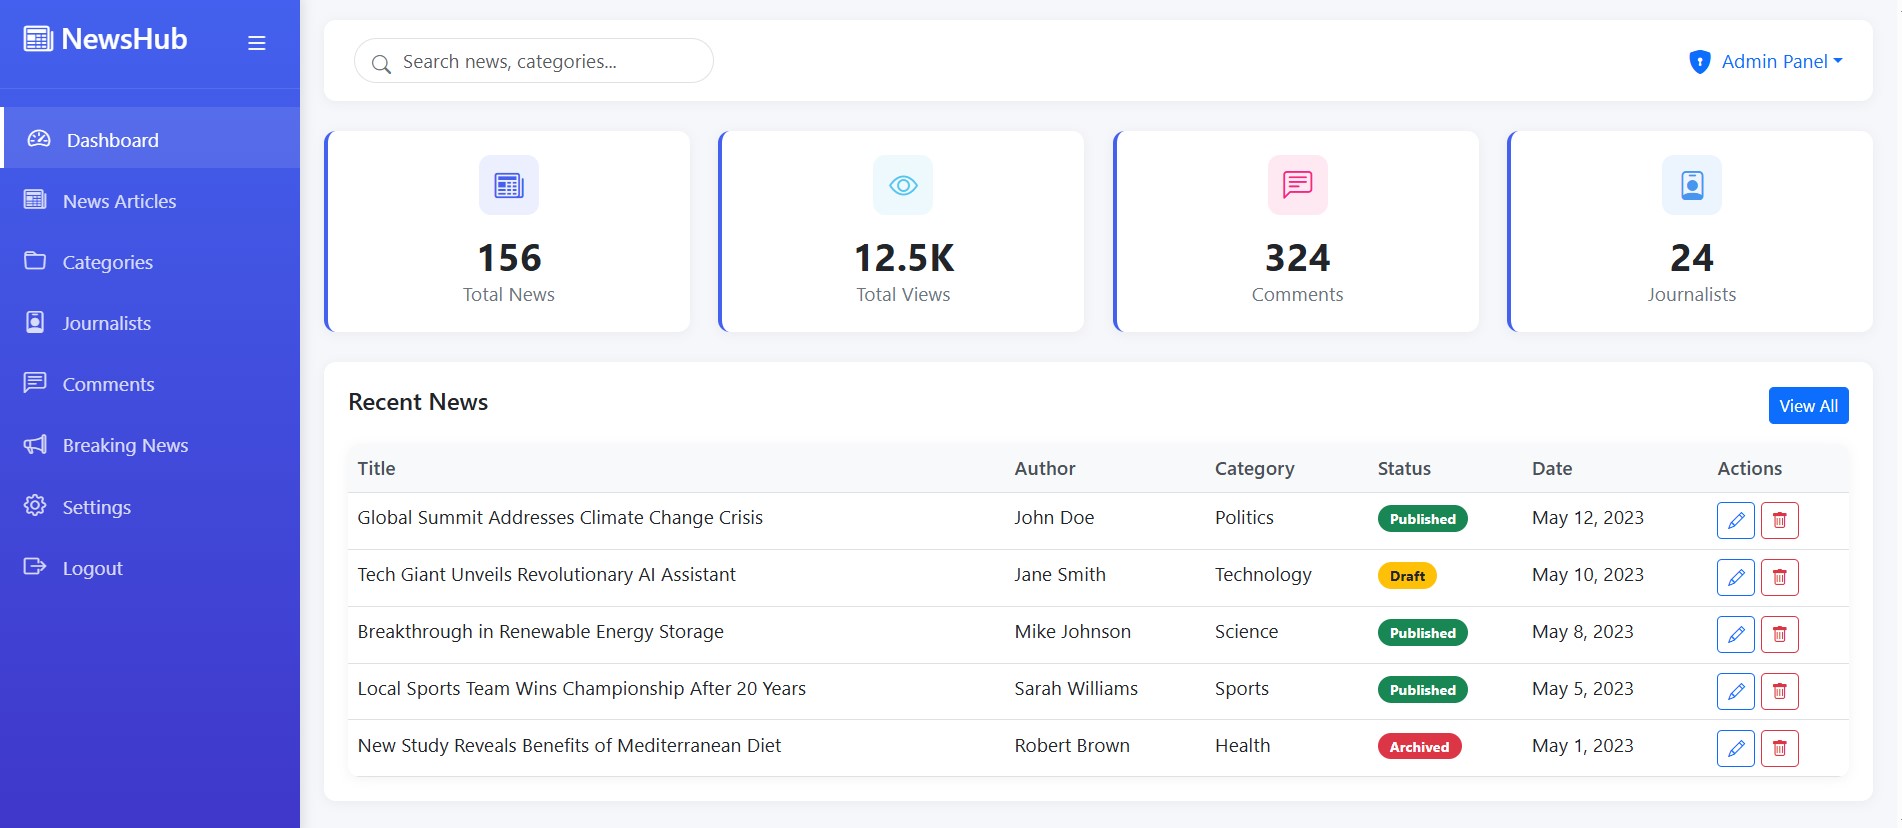Screen dimensions: 1902x828
Task: Click the Draft status badge
Action: (x=1406, y=576)
